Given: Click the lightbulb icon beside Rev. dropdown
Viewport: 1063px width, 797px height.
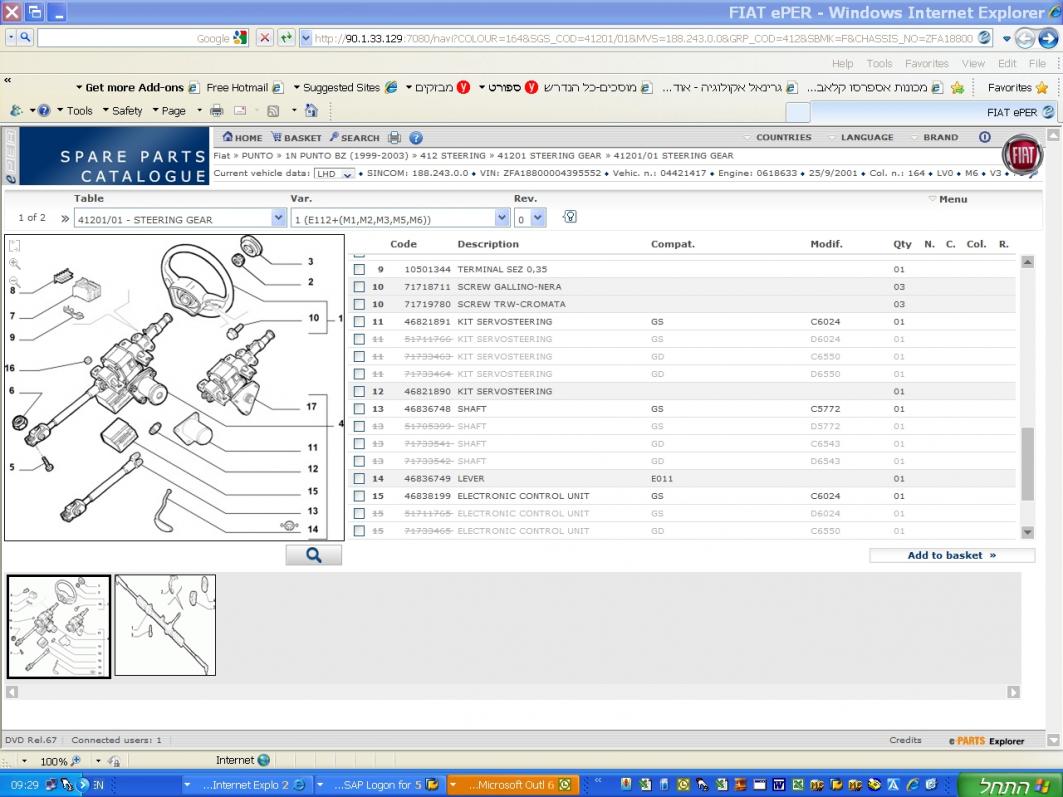Looking at the screenshot, I should 569,217.
